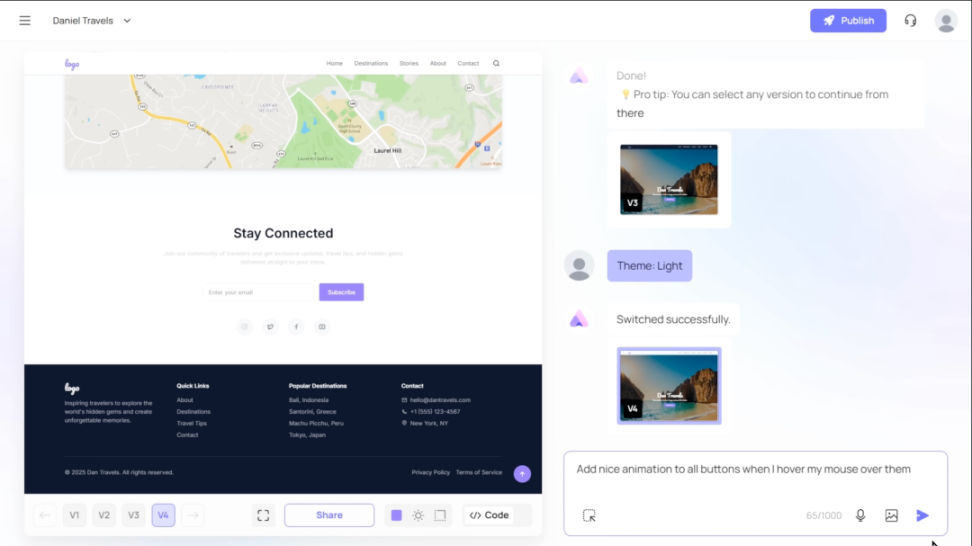Viewport: 972px width, 546px height.
Task: Click the logo in the preview header
Action: 72,64
